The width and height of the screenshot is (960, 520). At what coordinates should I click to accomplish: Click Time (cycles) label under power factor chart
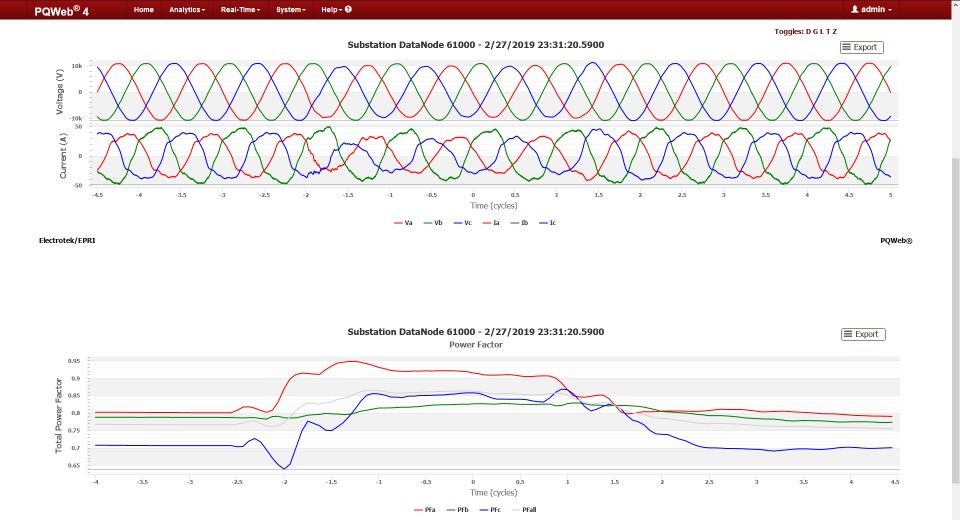(x=493, y=492)
